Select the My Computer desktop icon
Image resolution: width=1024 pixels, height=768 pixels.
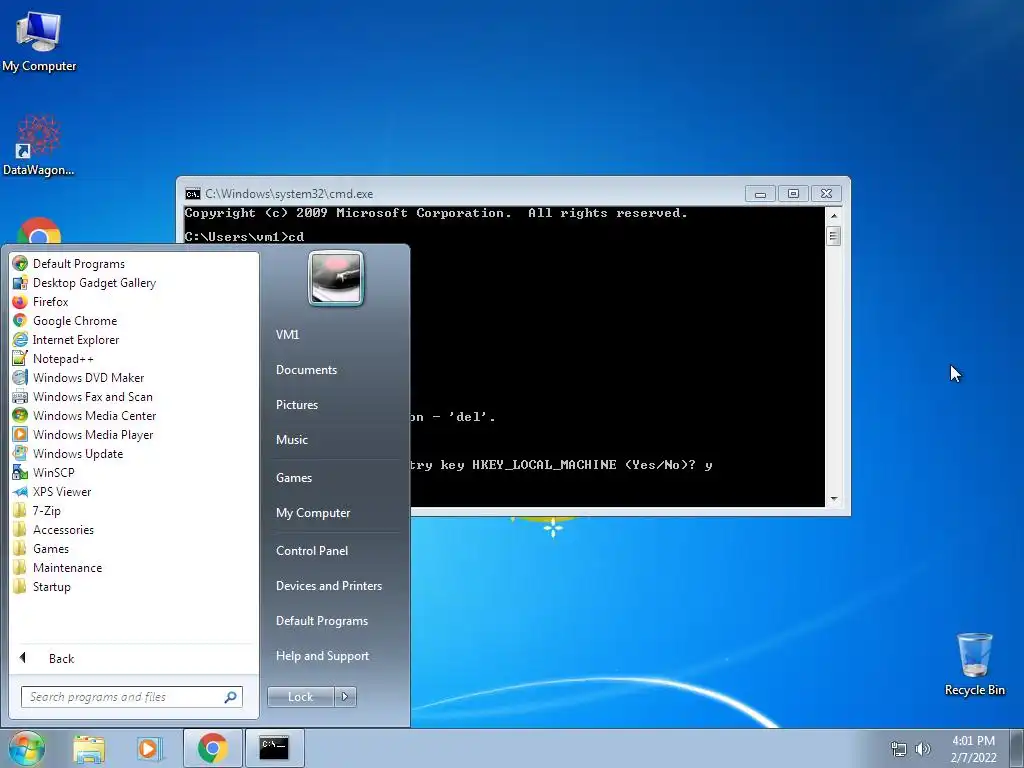[x=39, y=41]
